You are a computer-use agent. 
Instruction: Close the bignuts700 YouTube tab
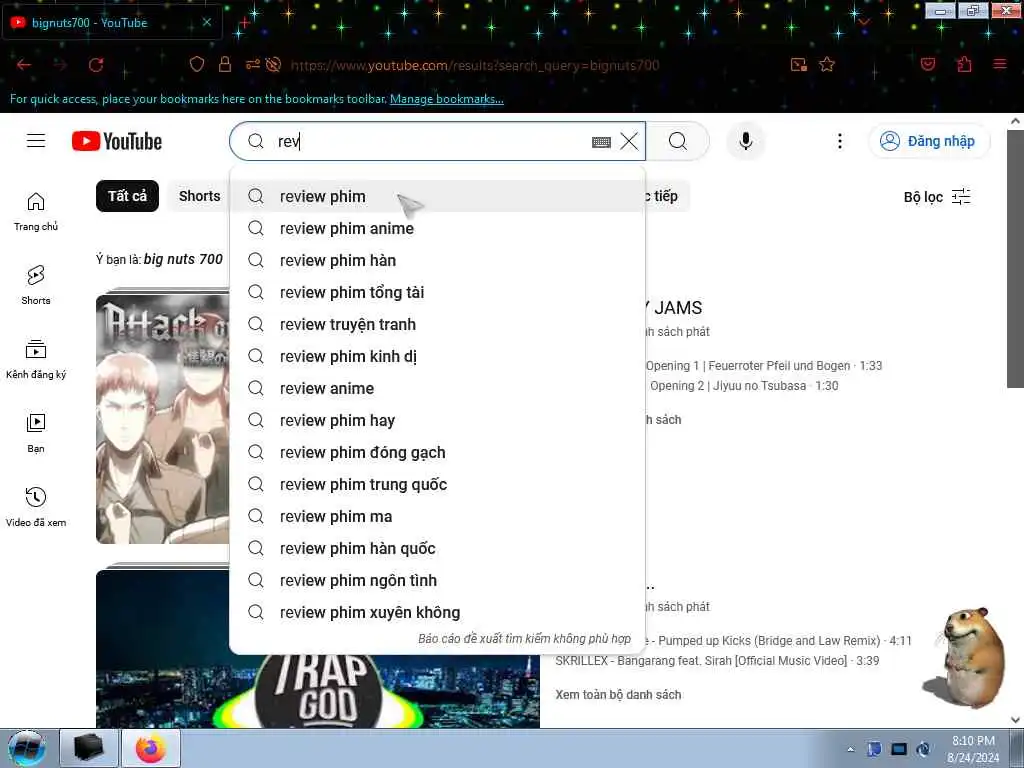206,22
